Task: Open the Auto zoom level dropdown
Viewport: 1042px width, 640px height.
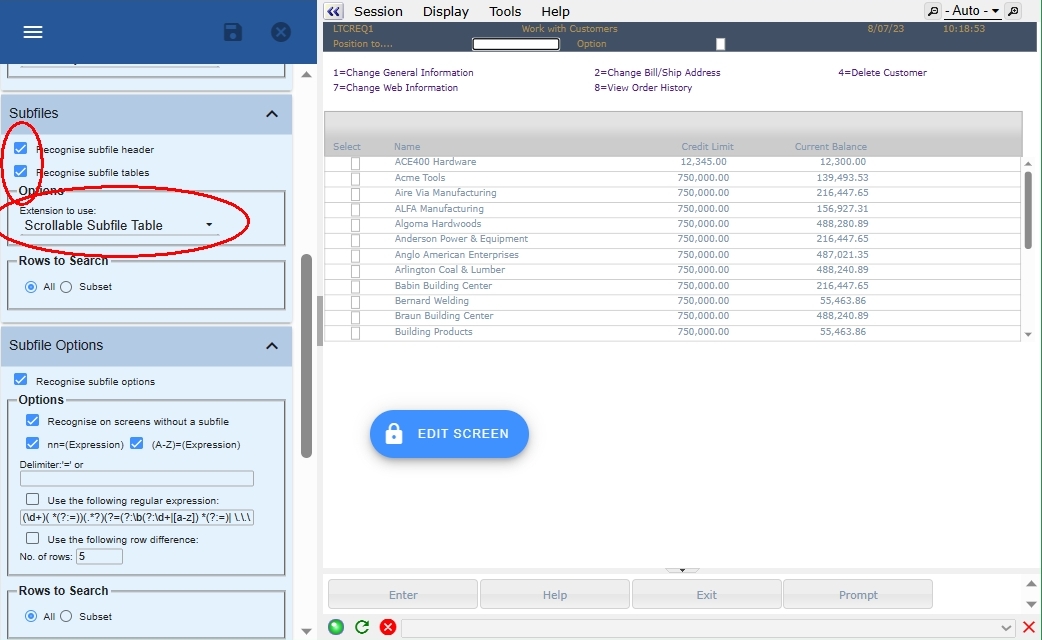Action: coord(972,11)
